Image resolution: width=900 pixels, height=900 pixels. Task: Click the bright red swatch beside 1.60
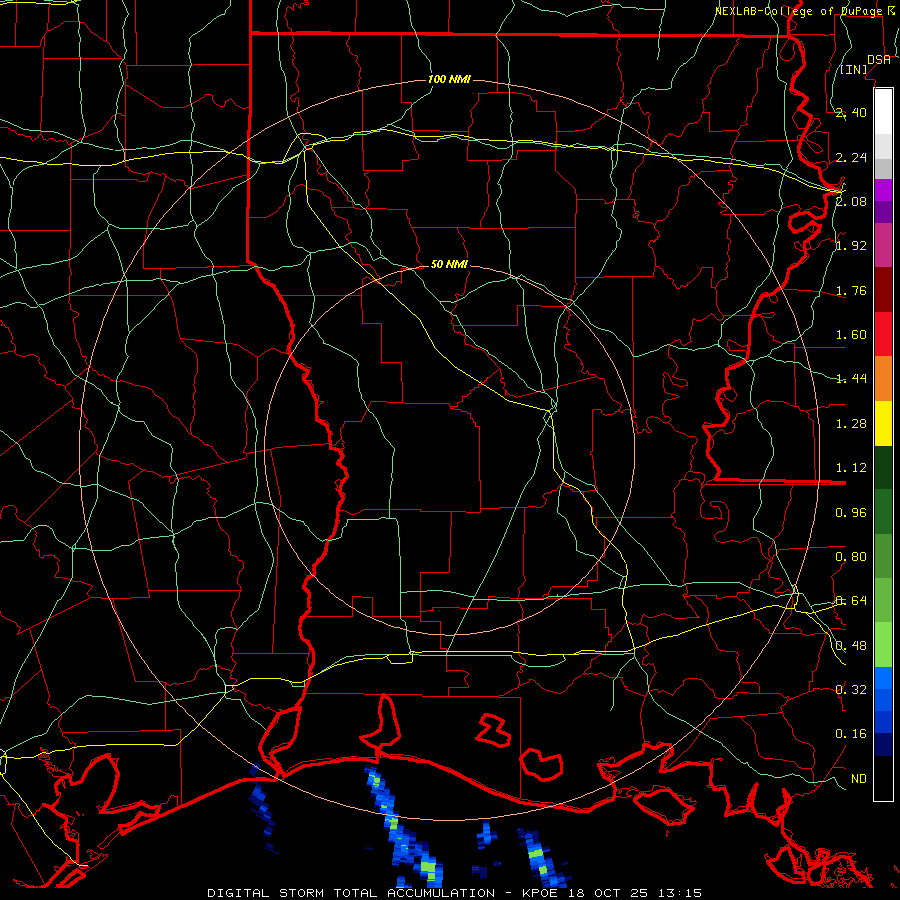(x=883, y=334)
